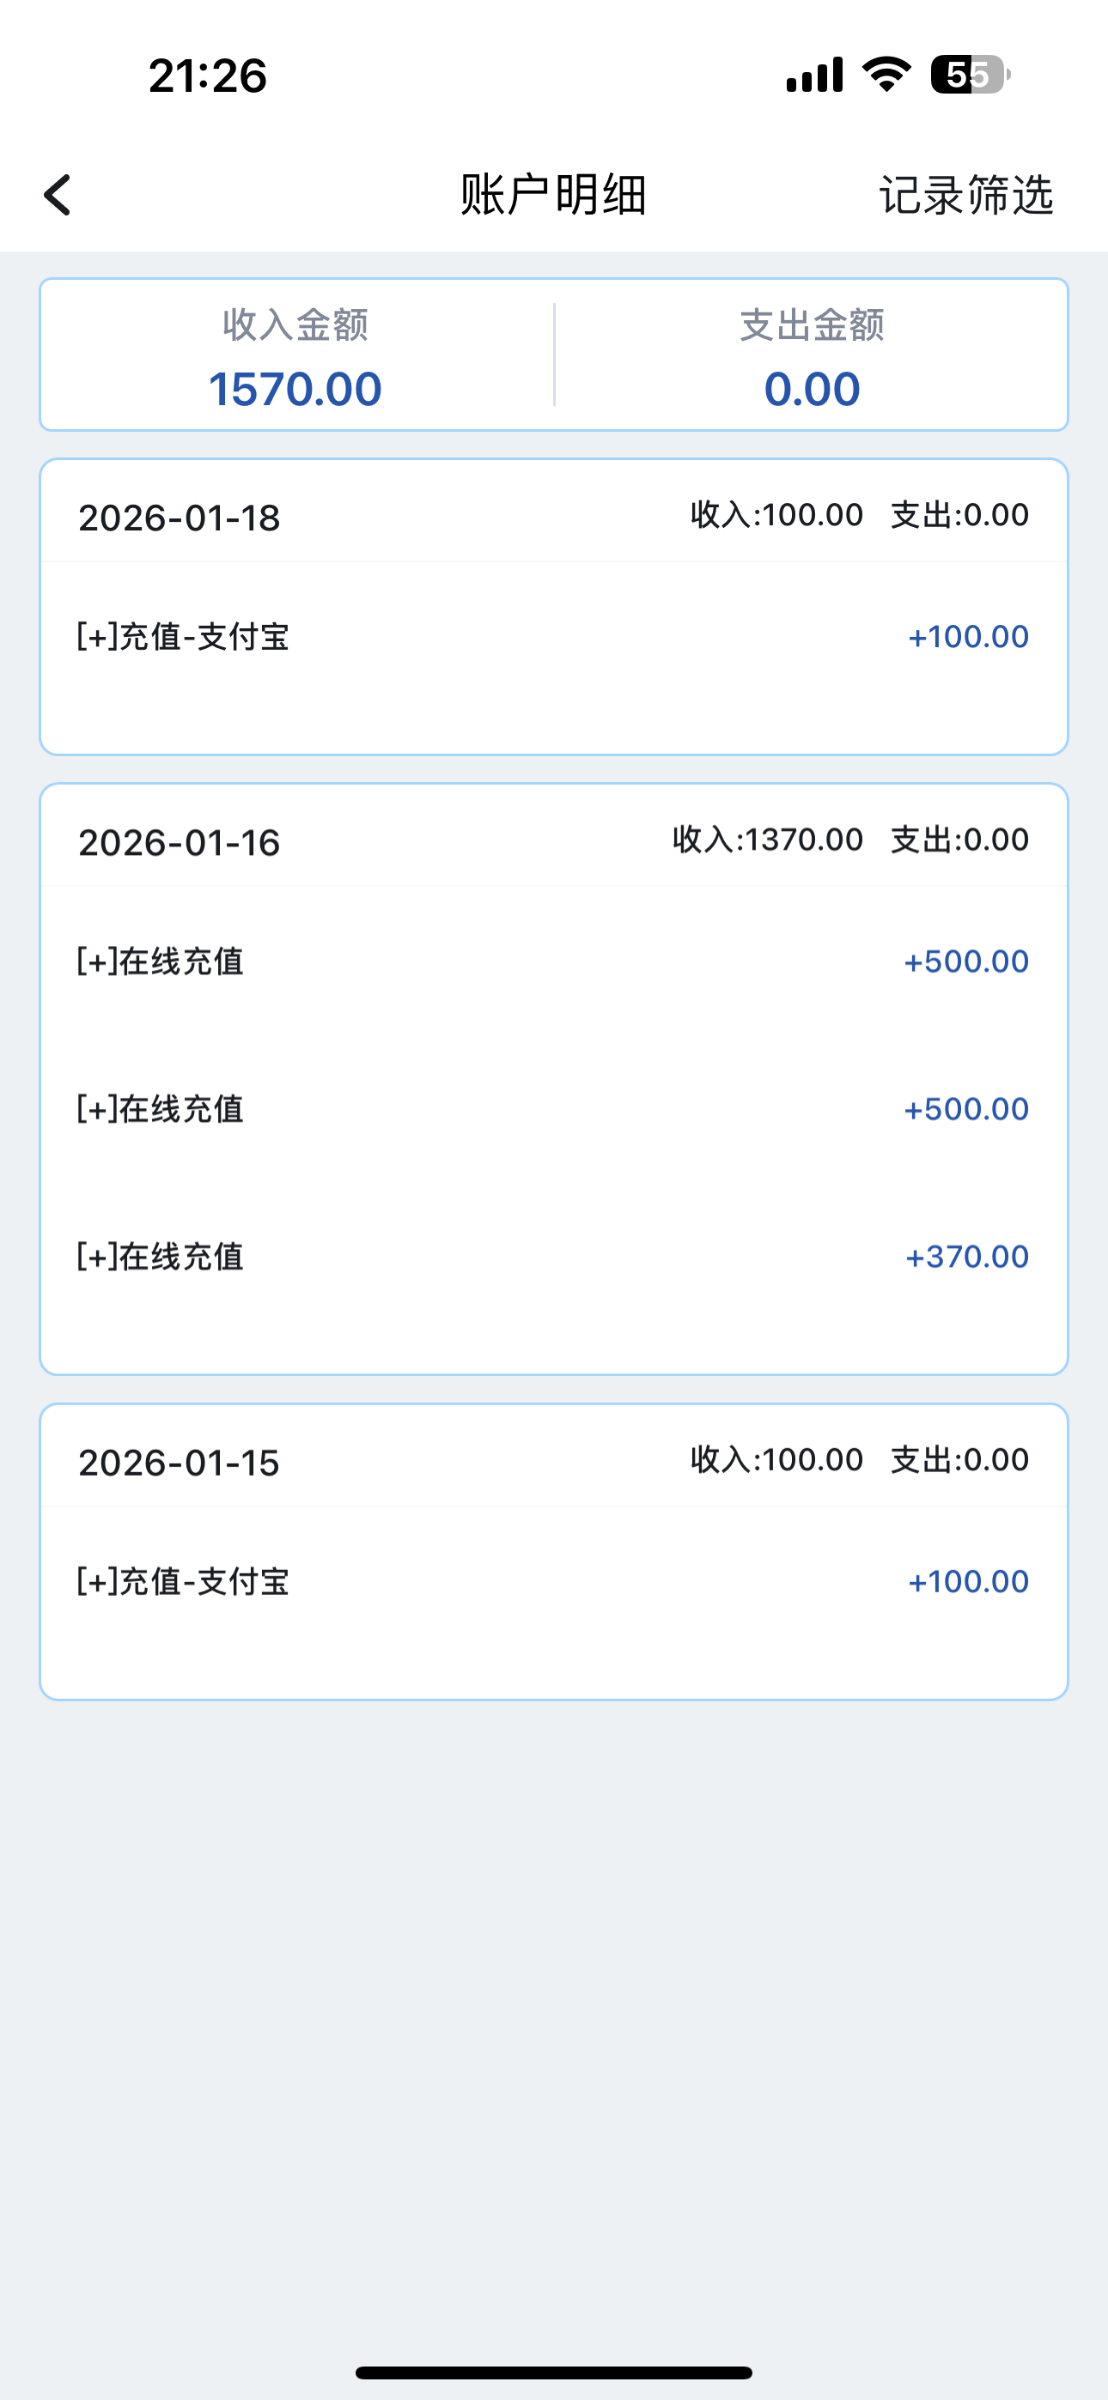
Task: Tap the 账户明细 page title
Action: click(553, 195)
